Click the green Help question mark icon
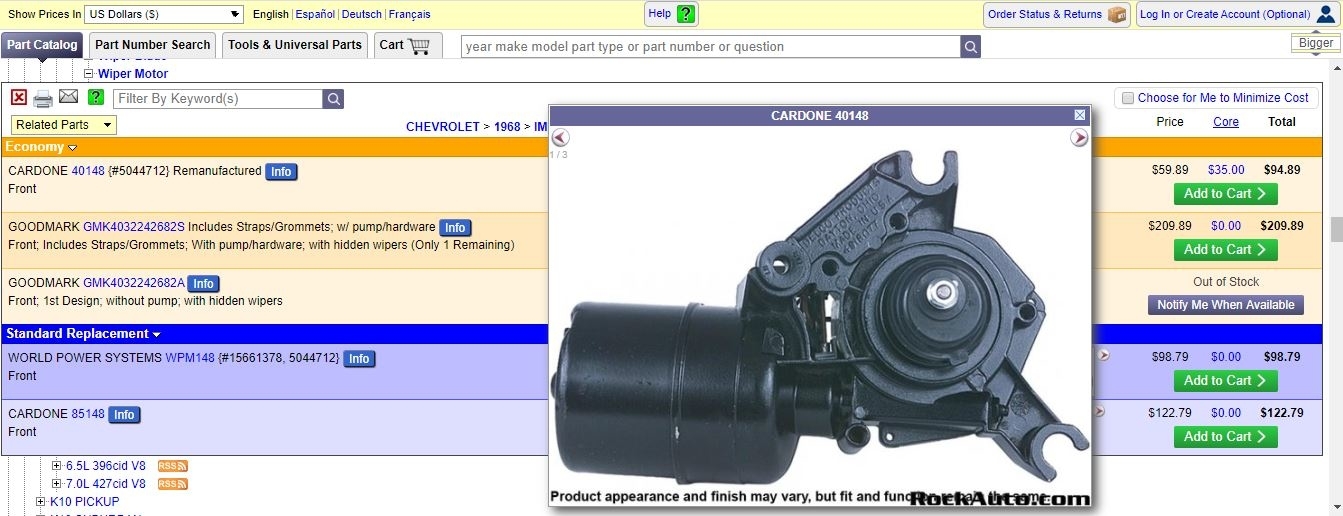Viewport: 1343px width, 516px height. [x=685, y=14]
